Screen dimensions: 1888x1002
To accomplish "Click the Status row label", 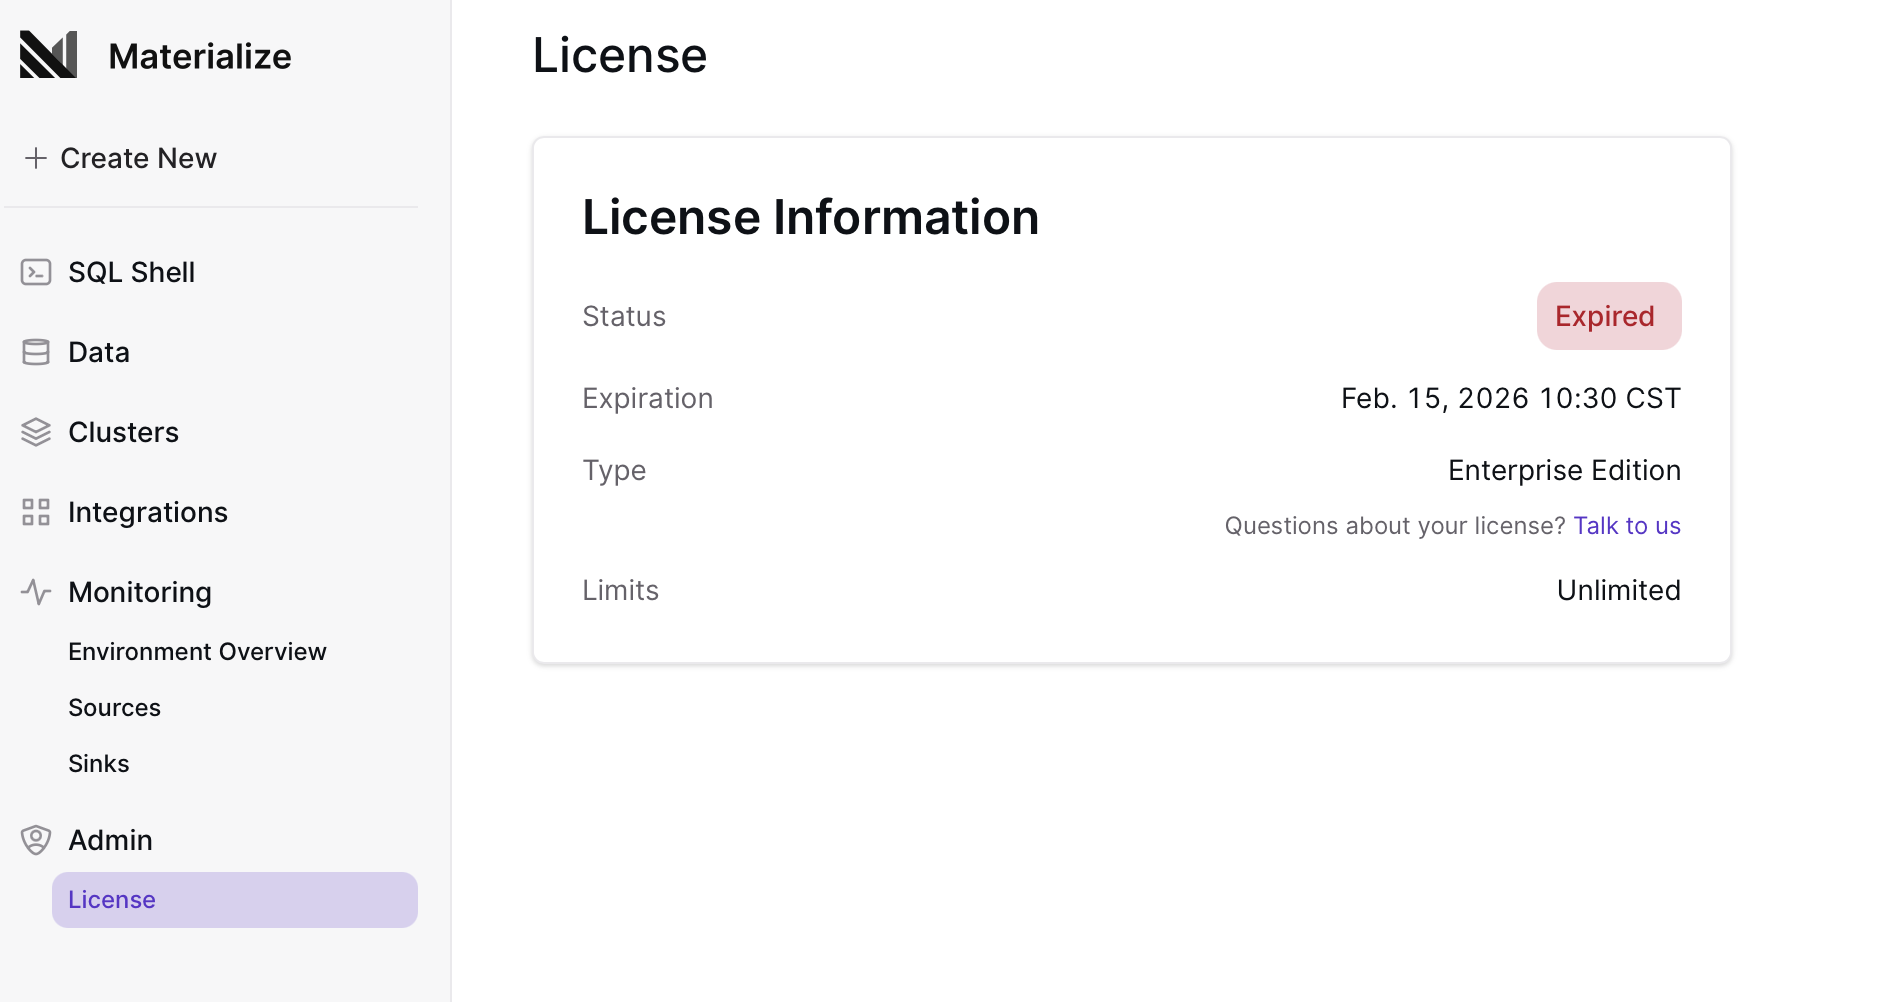I will (624, 316).
